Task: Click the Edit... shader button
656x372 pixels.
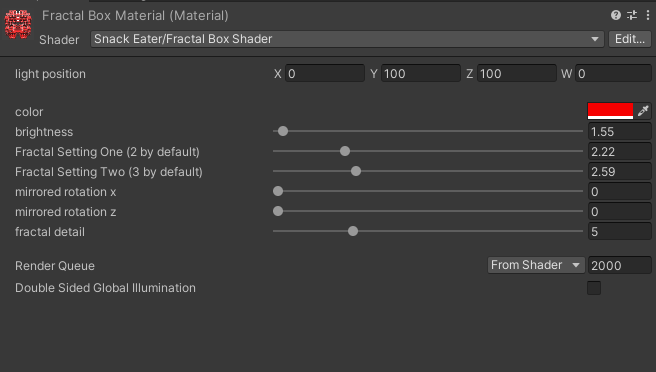Action: tap(630, 39)
